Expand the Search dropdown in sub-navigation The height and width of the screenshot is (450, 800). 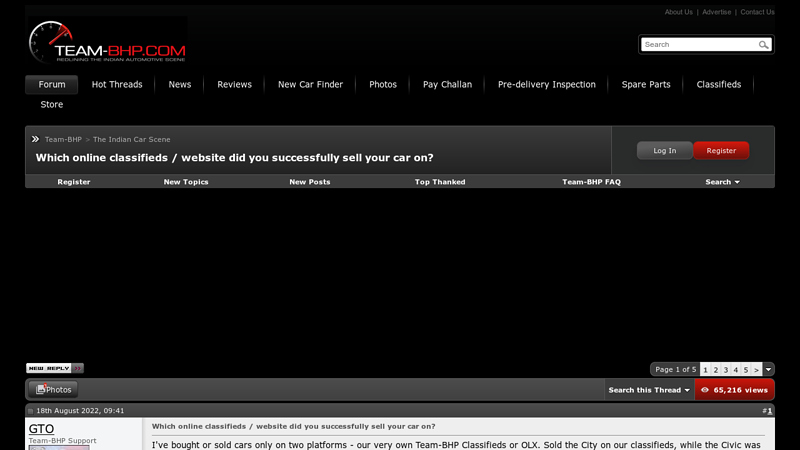[722, 182]
